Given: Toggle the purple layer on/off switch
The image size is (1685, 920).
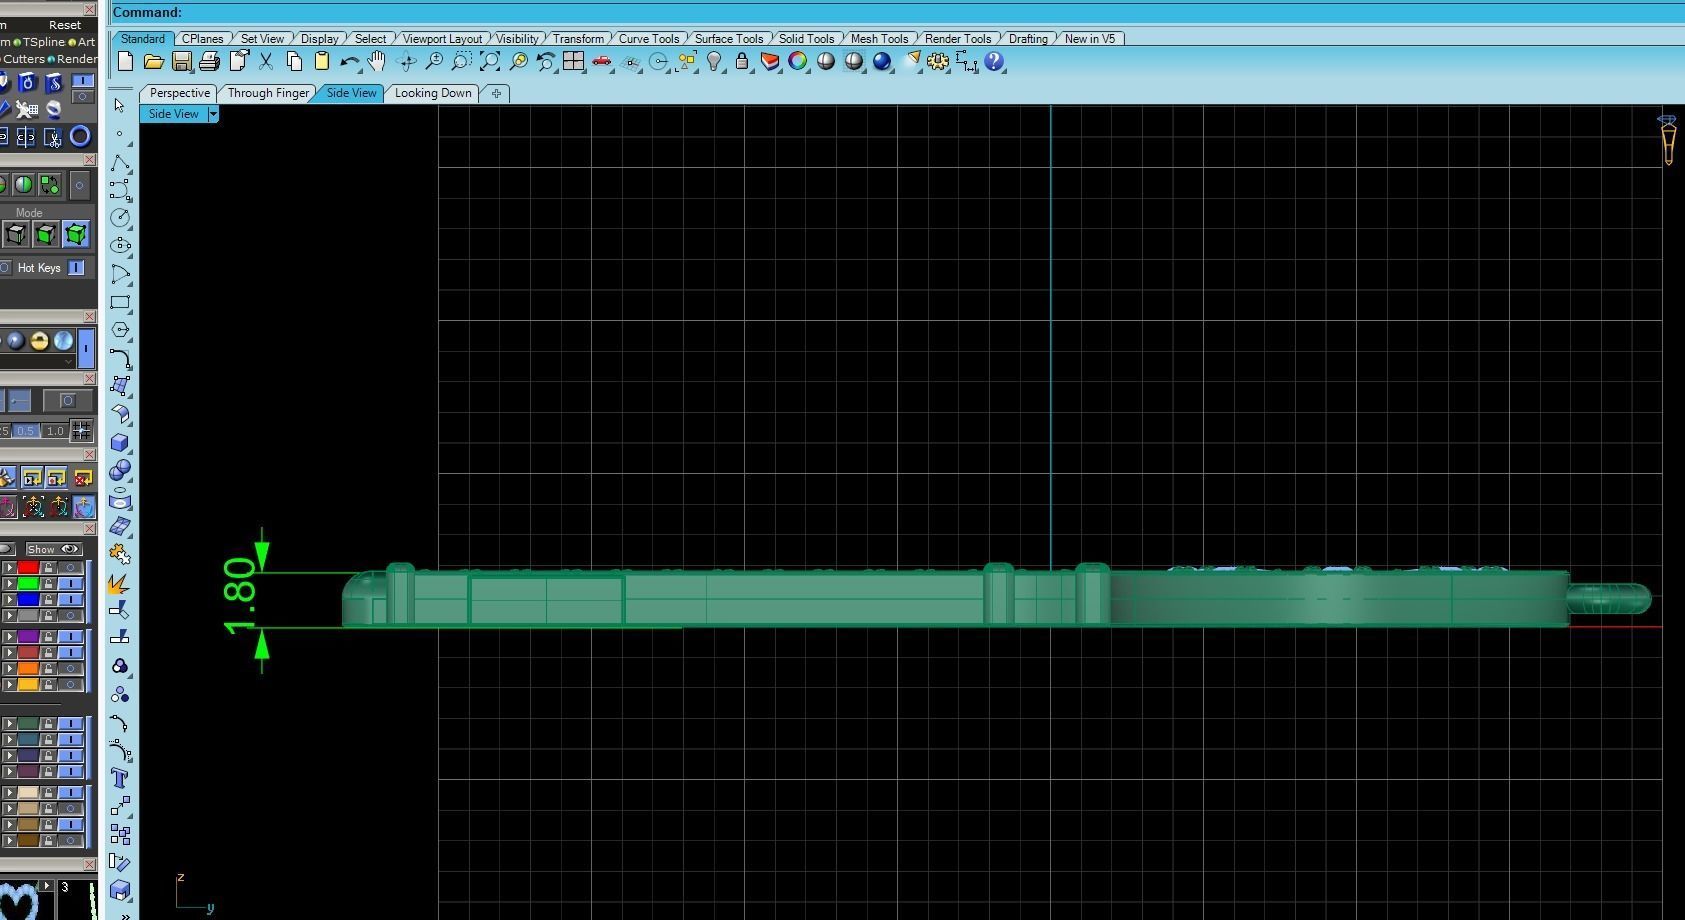Looking at the screenshot, I should click(x=70, y=636).
